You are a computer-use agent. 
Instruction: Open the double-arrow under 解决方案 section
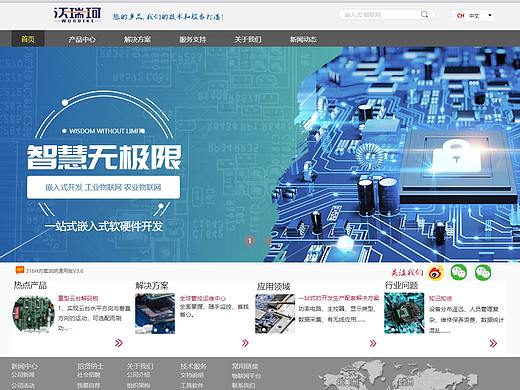click(x=245, y=343)
